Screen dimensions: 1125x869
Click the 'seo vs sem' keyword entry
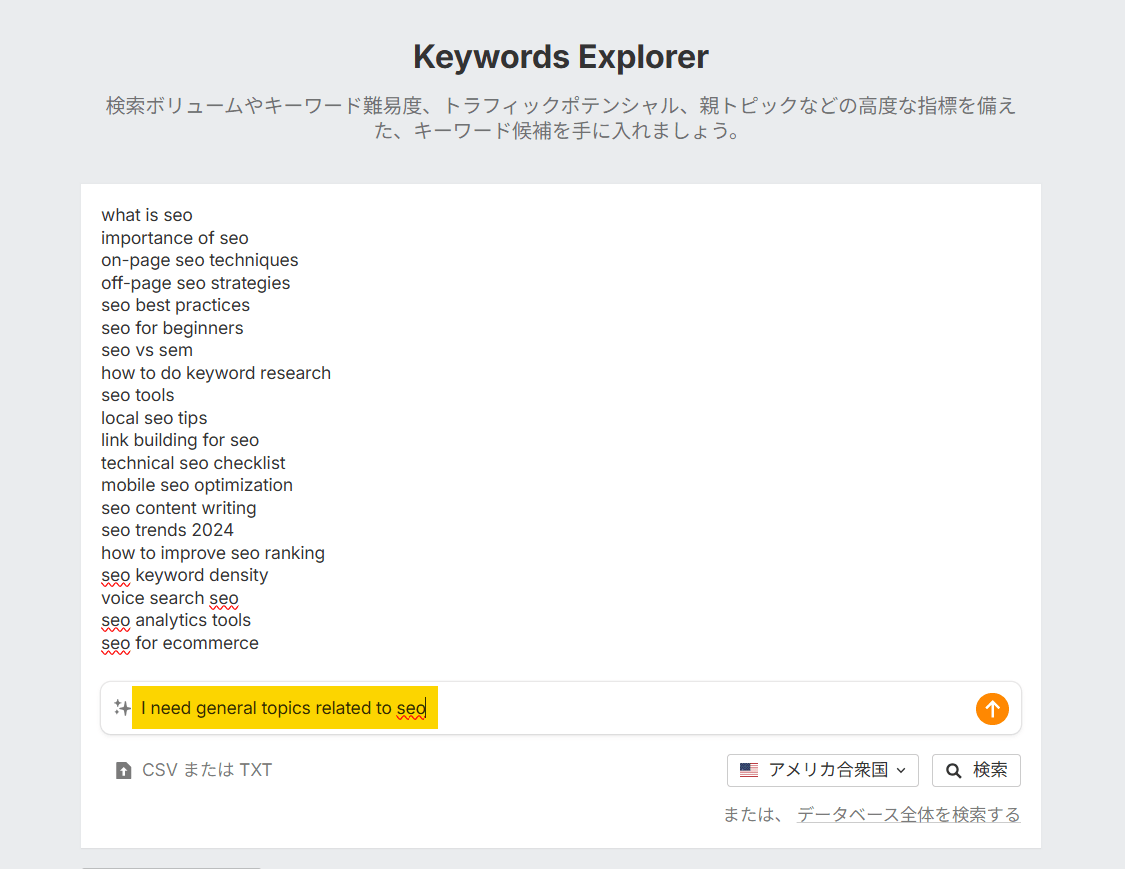(147, 350)
